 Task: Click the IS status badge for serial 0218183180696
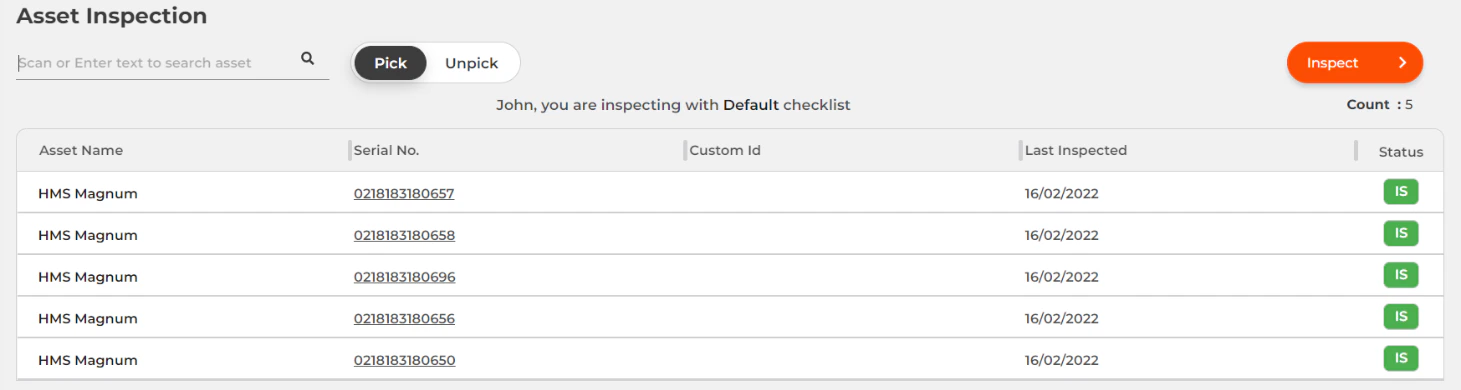tap(1401, 275)
